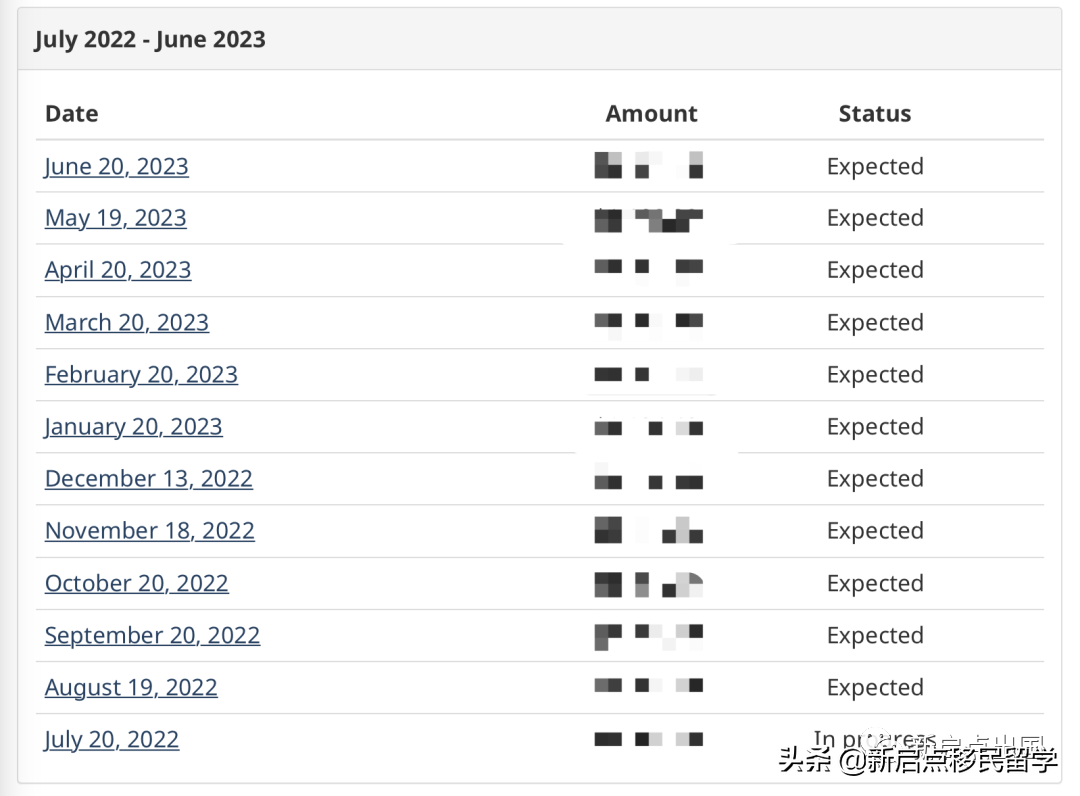Open the August 19, 2022 payment link
Image resolution: width=1080 pixels, height=796 pixels.
click(x=130, y=687)
